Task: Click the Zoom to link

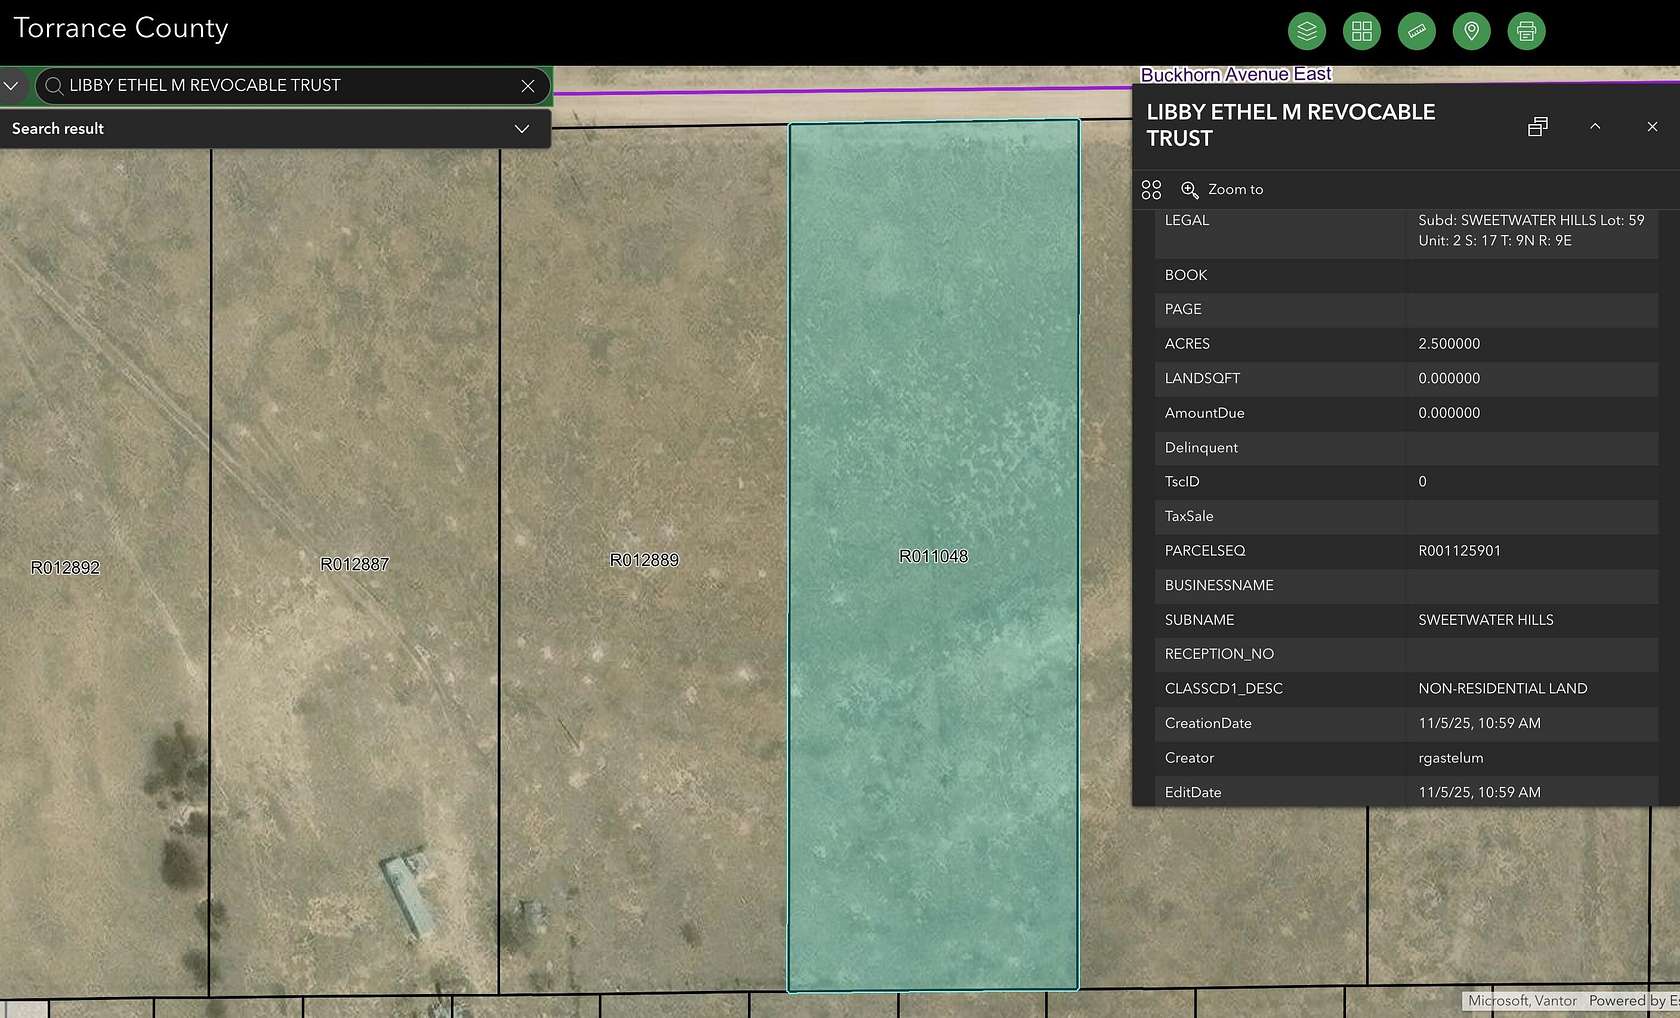Action: point(1234,189)
